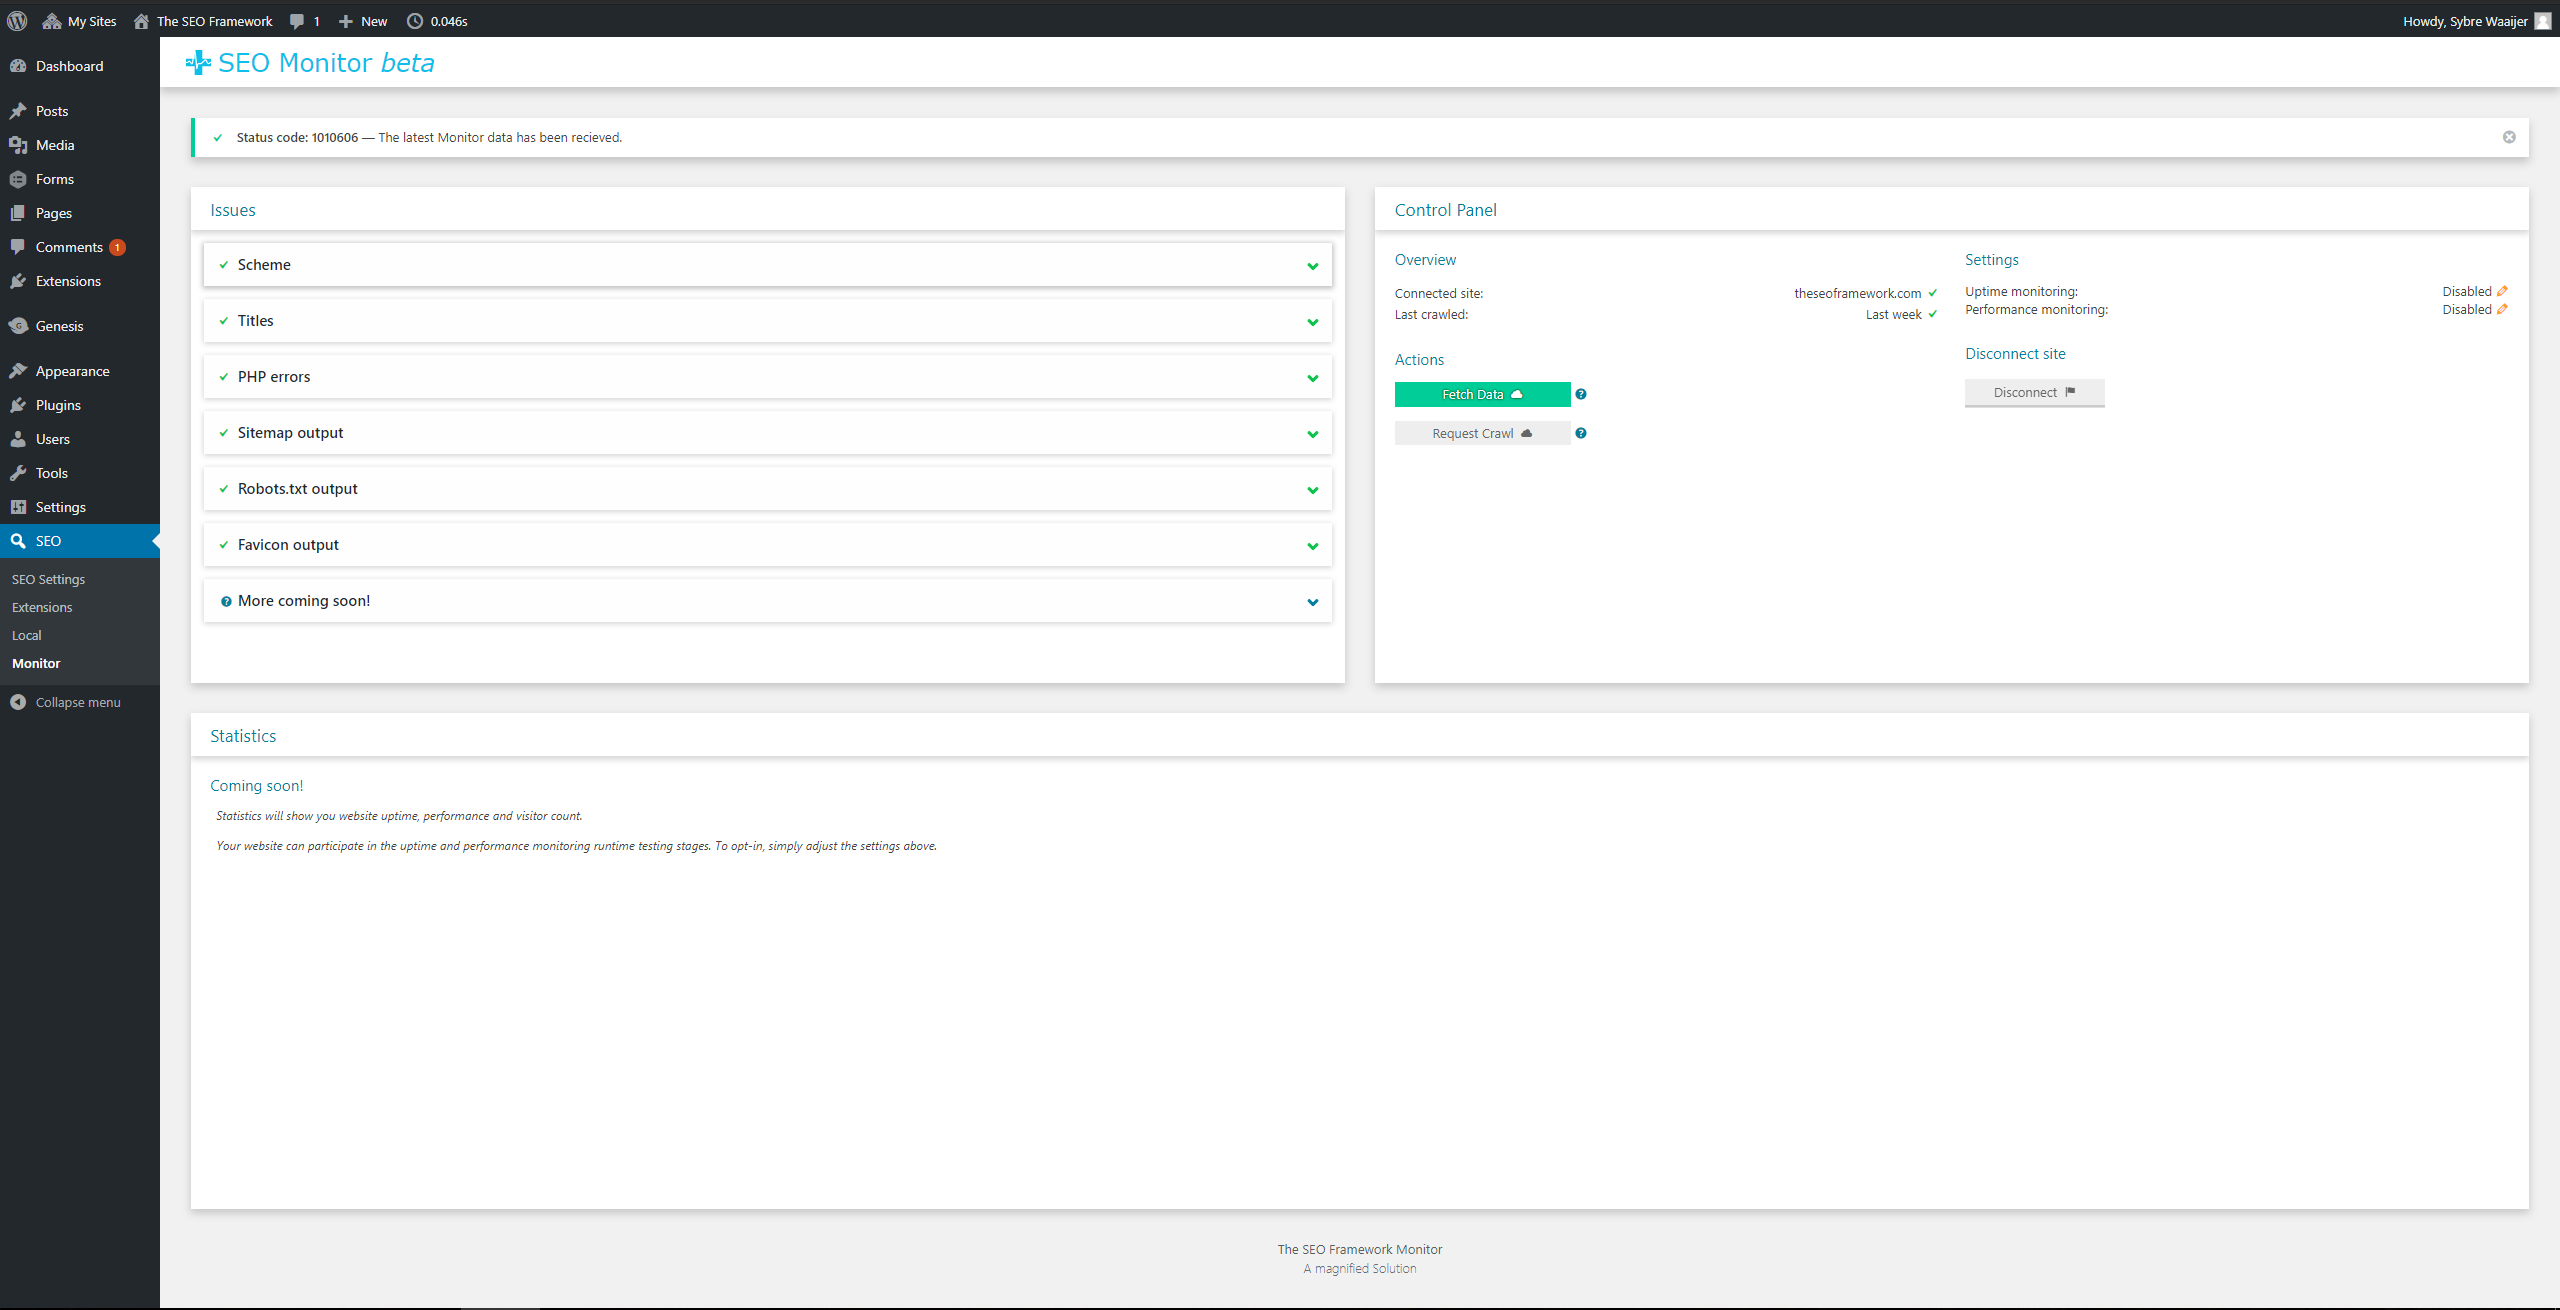Open the Howdy, Sybre Waaijer account menu

[x=2476, y=21]
